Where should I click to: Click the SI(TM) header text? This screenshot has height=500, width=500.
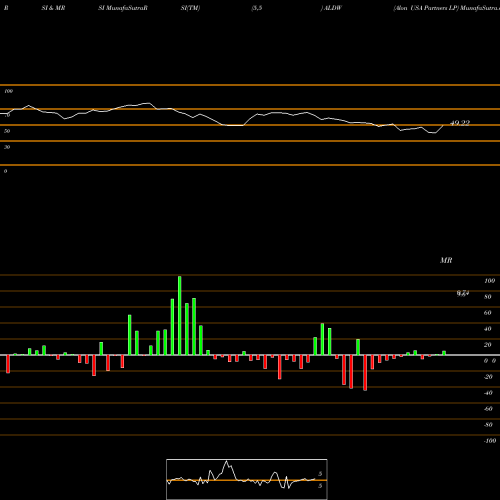coord(190,8)
